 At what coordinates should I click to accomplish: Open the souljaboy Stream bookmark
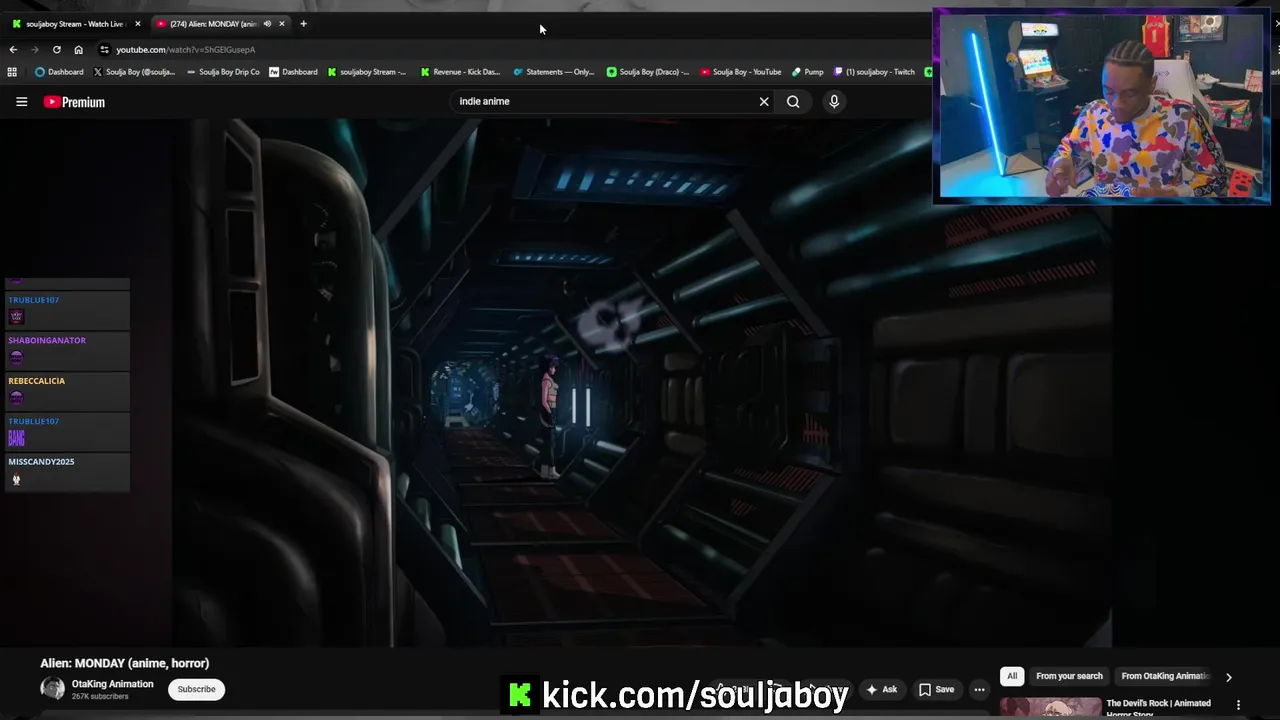pos(367,72)
